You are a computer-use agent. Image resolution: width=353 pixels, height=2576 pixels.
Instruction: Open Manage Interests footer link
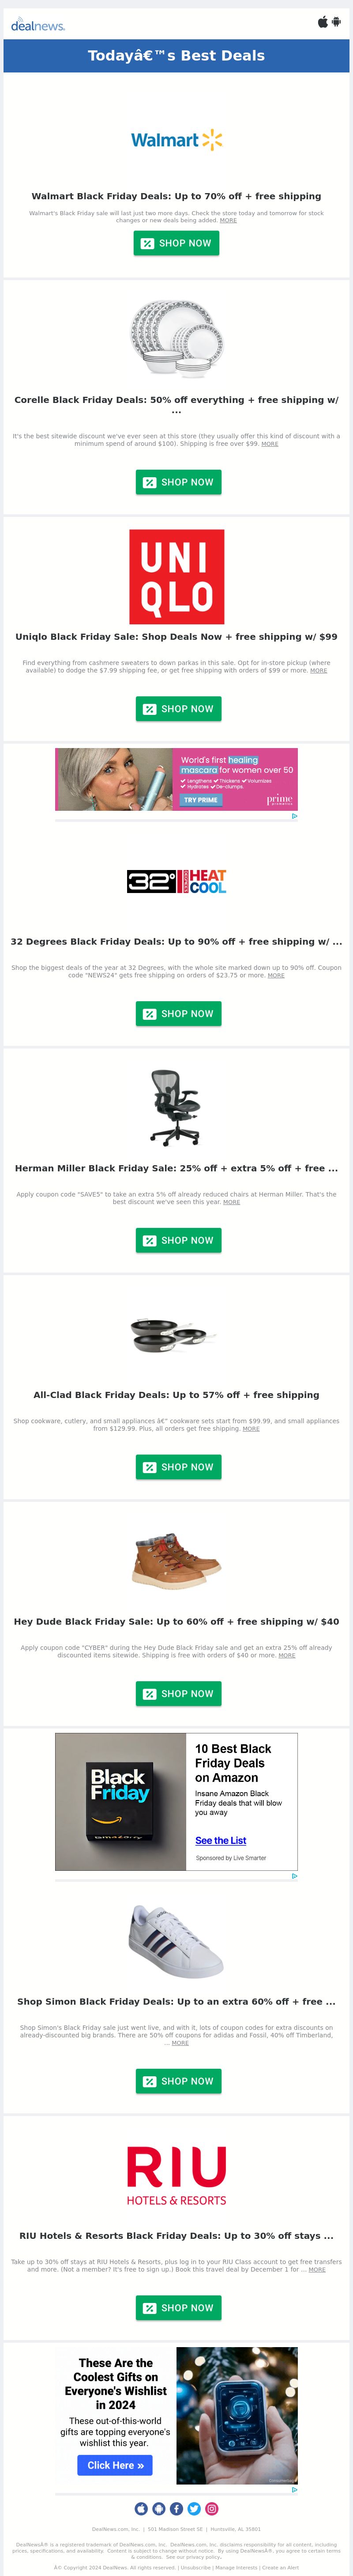coord(236,2567)
